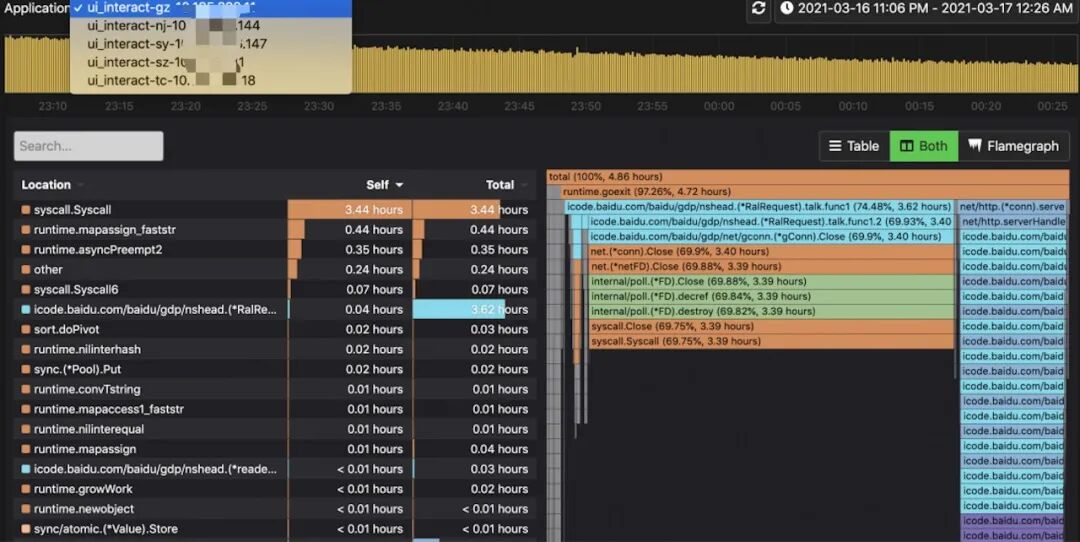This screenshot has height=542, width=1080.
Task: Click blue color swatch beside nshead.(*reade...
Action: coord(25,469)
